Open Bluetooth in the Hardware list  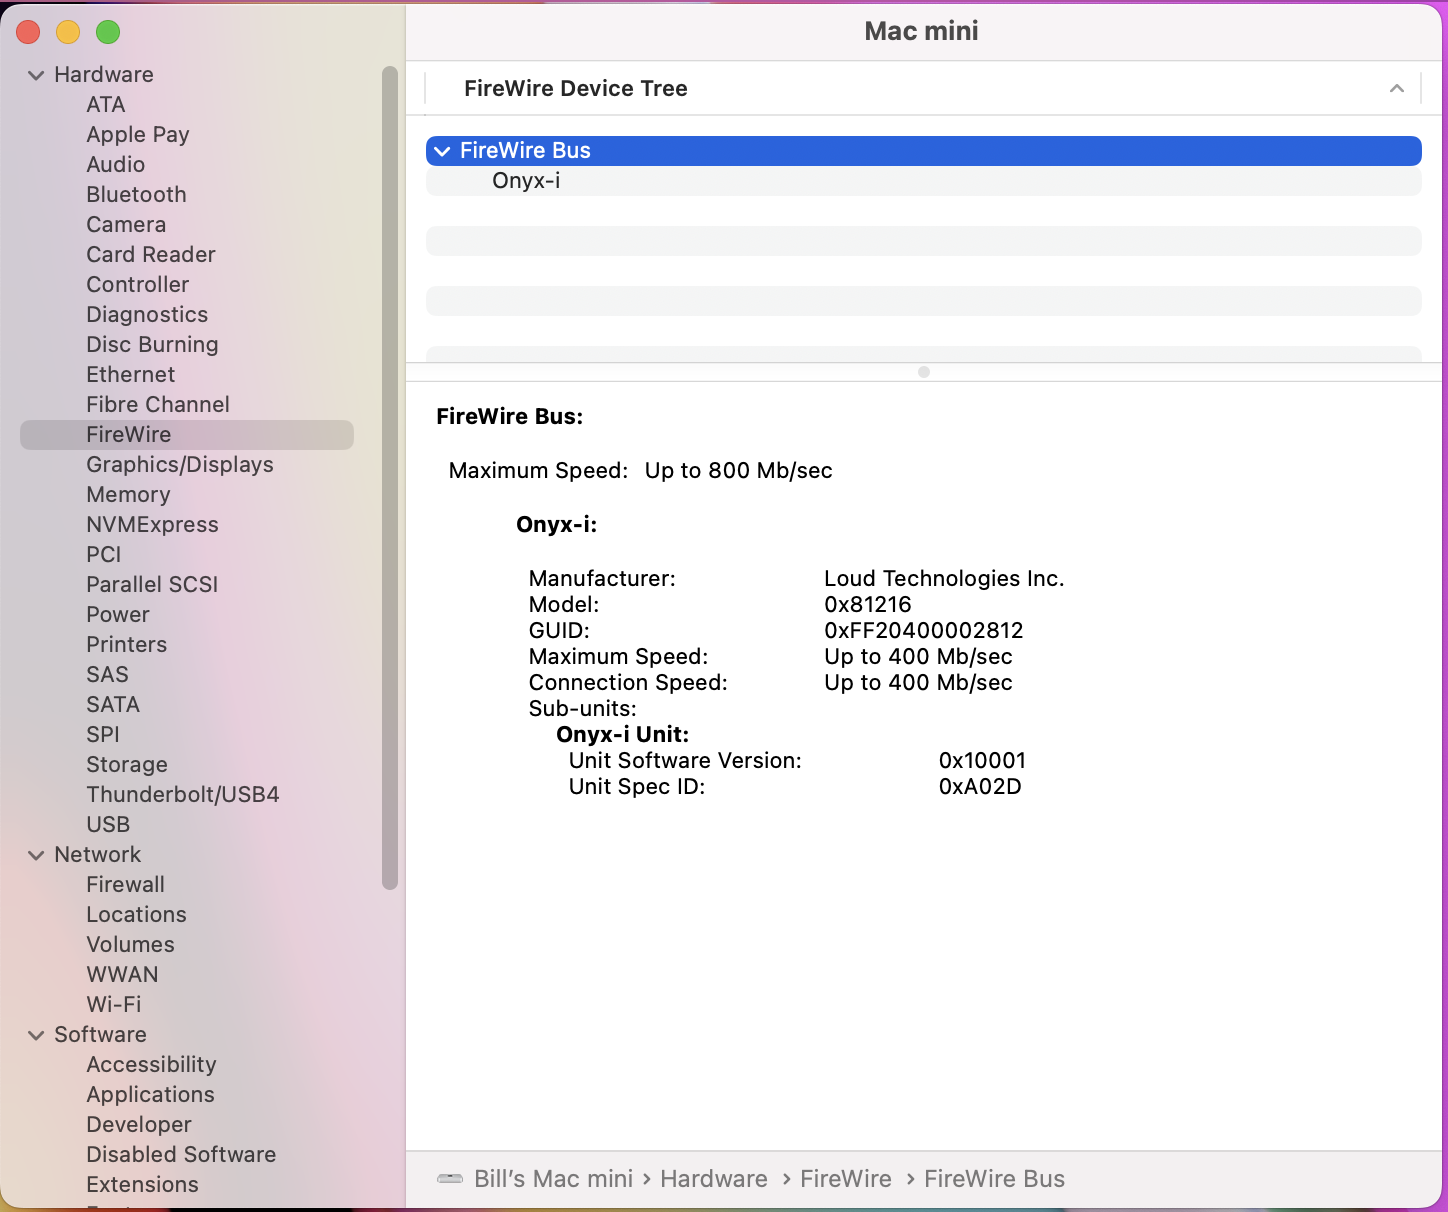click(136, 195)
